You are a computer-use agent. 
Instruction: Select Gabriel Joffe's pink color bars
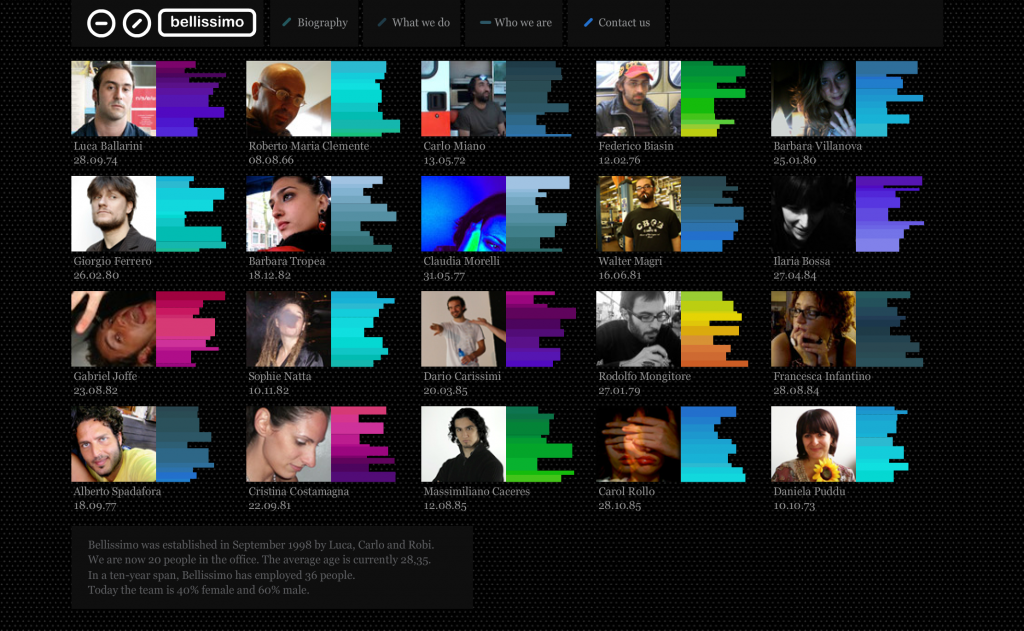pos(188,329)
